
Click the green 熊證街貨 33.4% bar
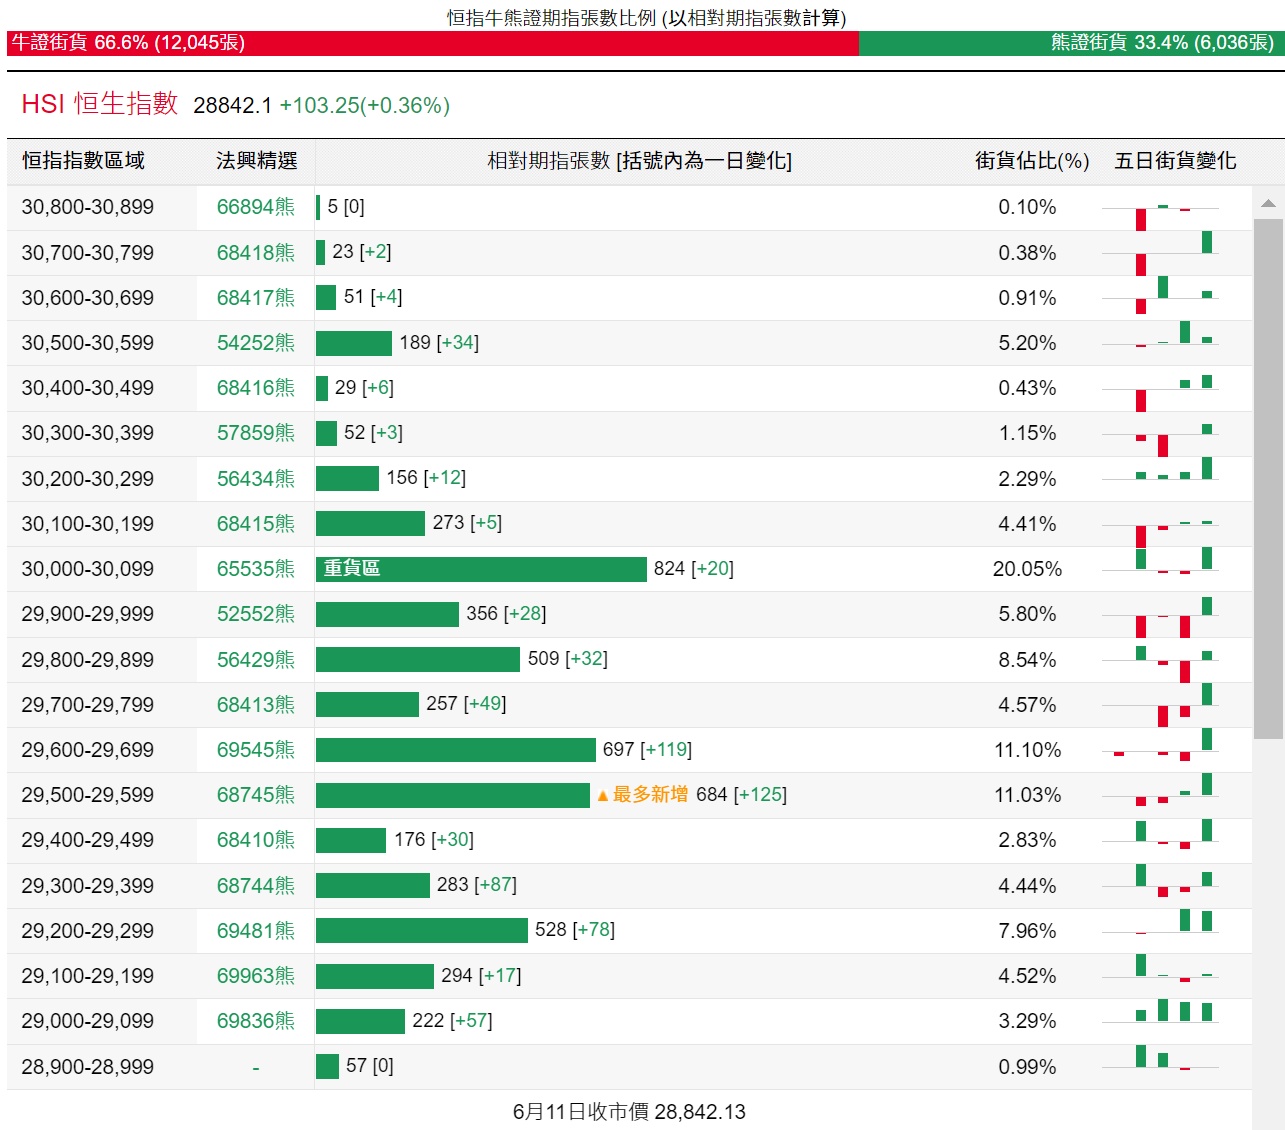pyautogui.click(x=1070, y=43)
